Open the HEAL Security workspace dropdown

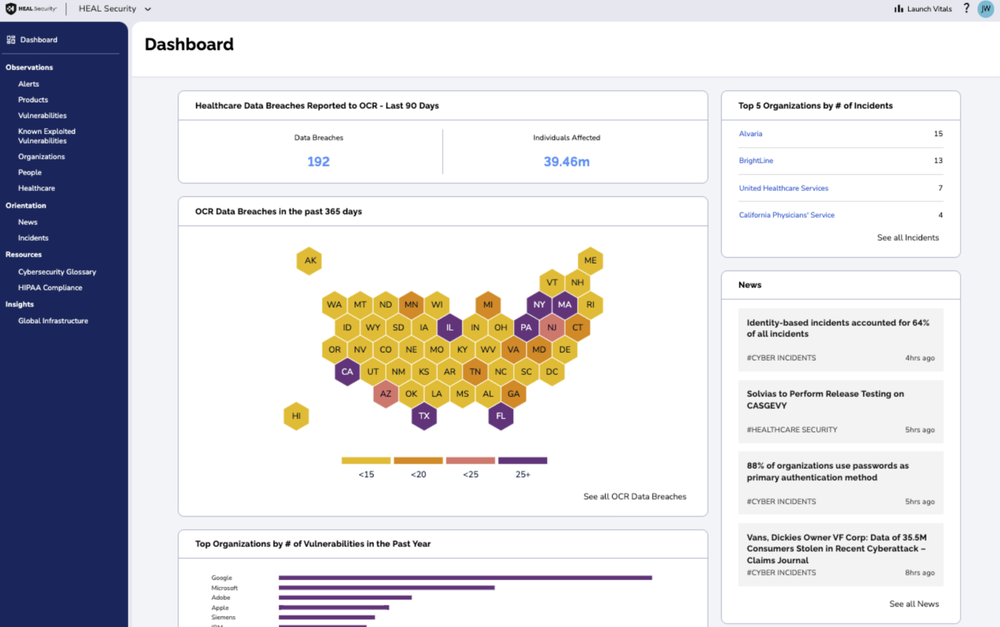coord(113,8)
